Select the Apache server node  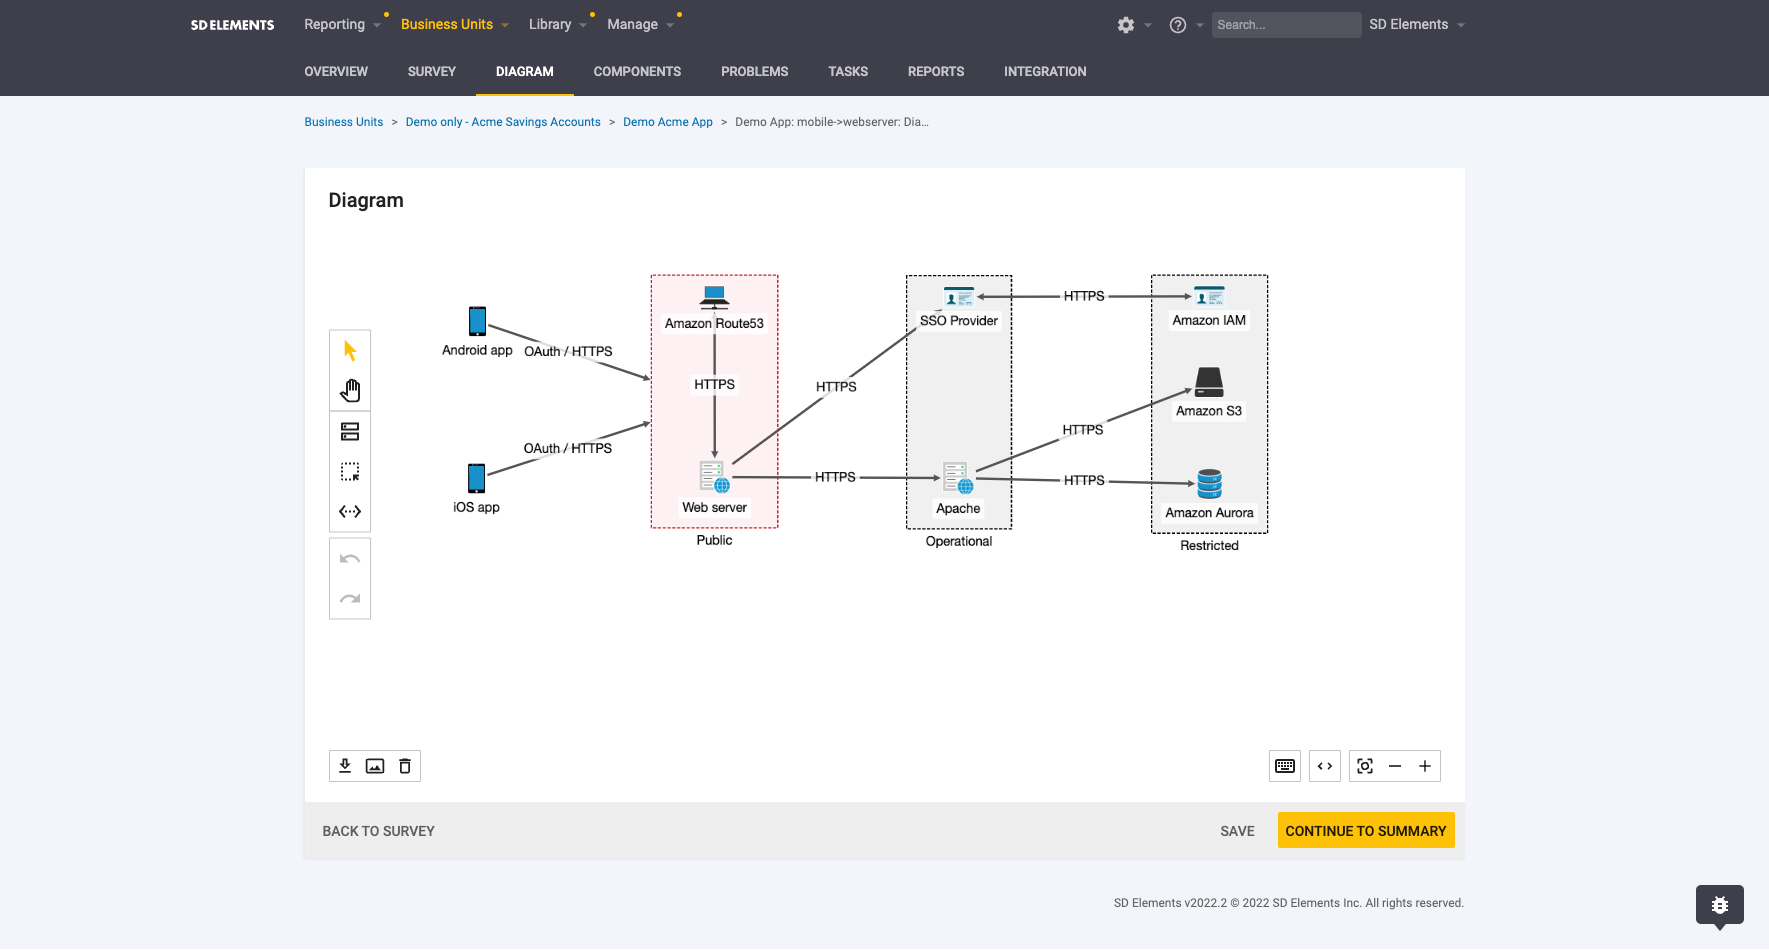pyautogui.click(x=958, y=478)
